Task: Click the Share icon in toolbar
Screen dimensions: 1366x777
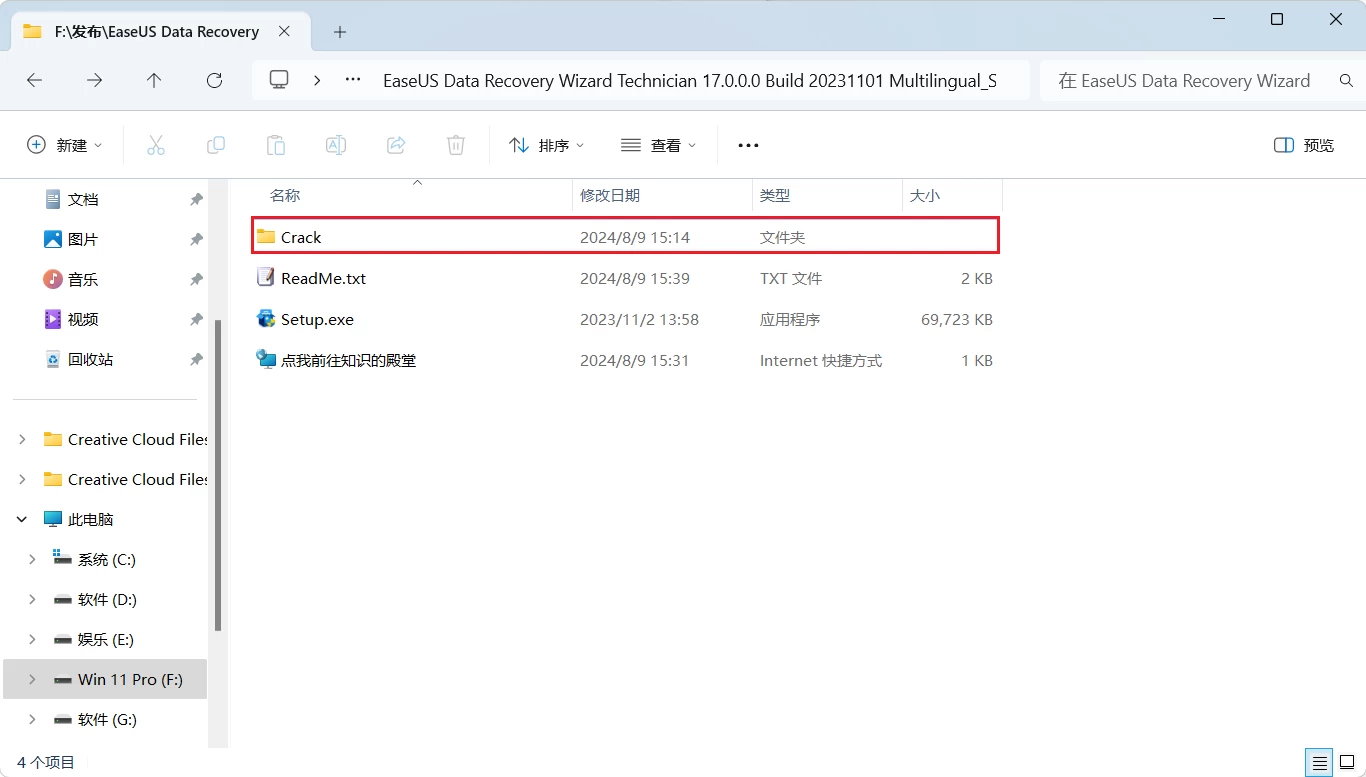Action: coord(396,145)
